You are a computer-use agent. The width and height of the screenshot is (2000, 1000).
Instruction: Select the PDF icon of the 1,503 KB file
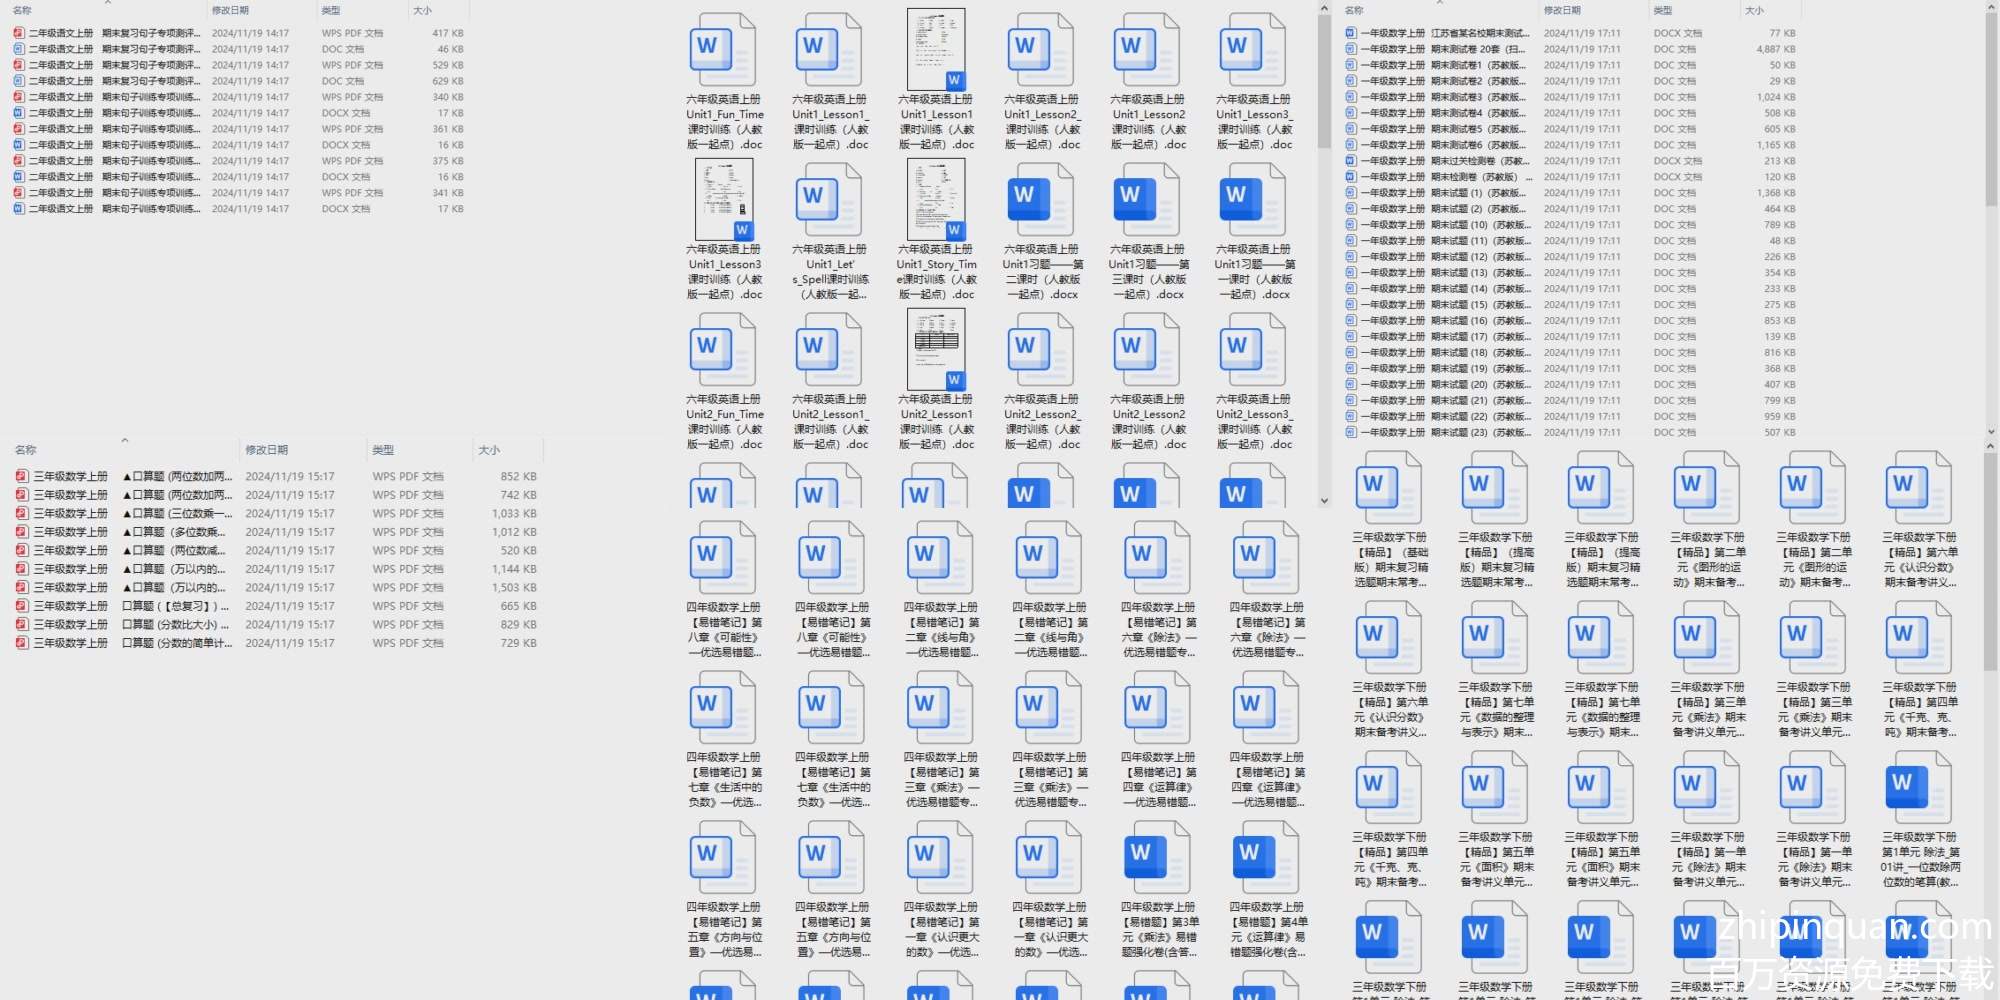click(22, 588)
